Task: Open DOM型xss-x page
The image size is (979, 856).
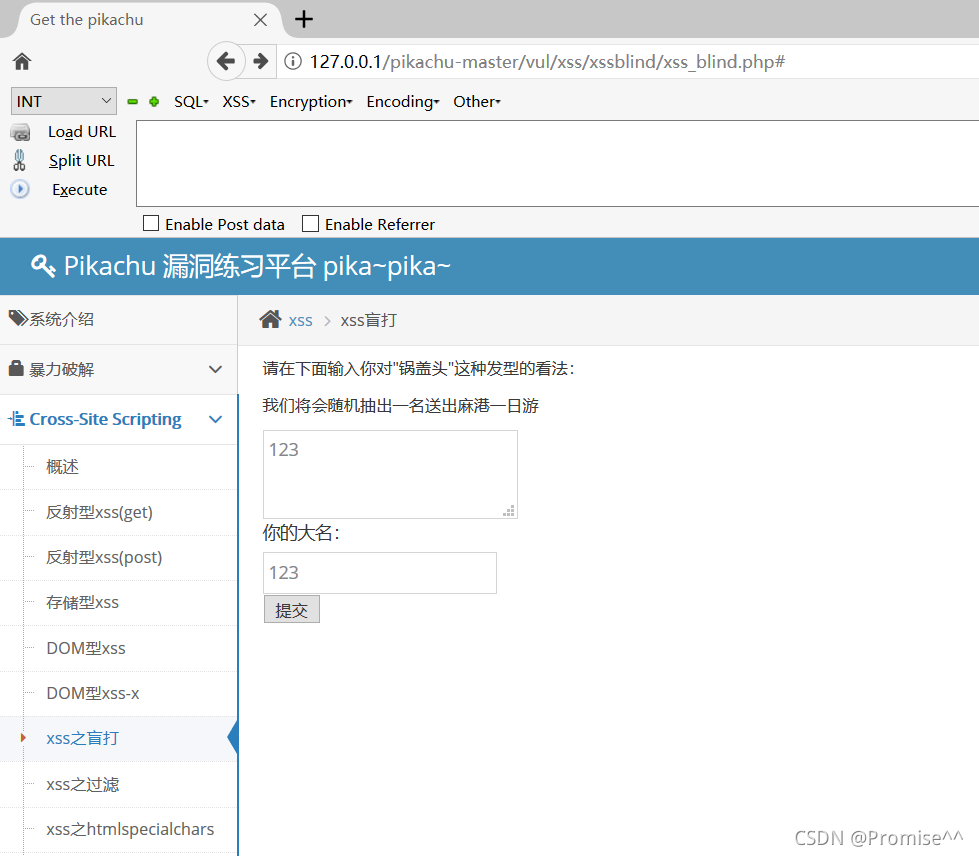Action: click(93, 693)
